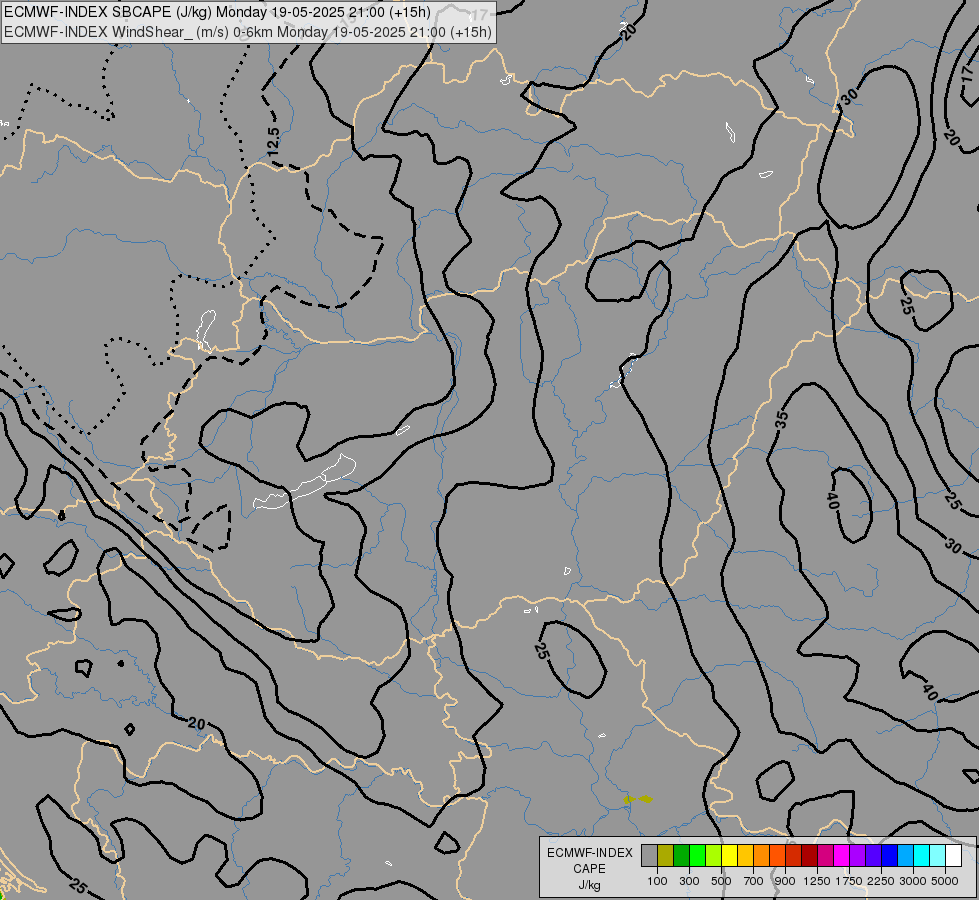Select the white swatch at legend end
Image resolution: width=979 pixels, height=900 pixels.
[953, 856]
